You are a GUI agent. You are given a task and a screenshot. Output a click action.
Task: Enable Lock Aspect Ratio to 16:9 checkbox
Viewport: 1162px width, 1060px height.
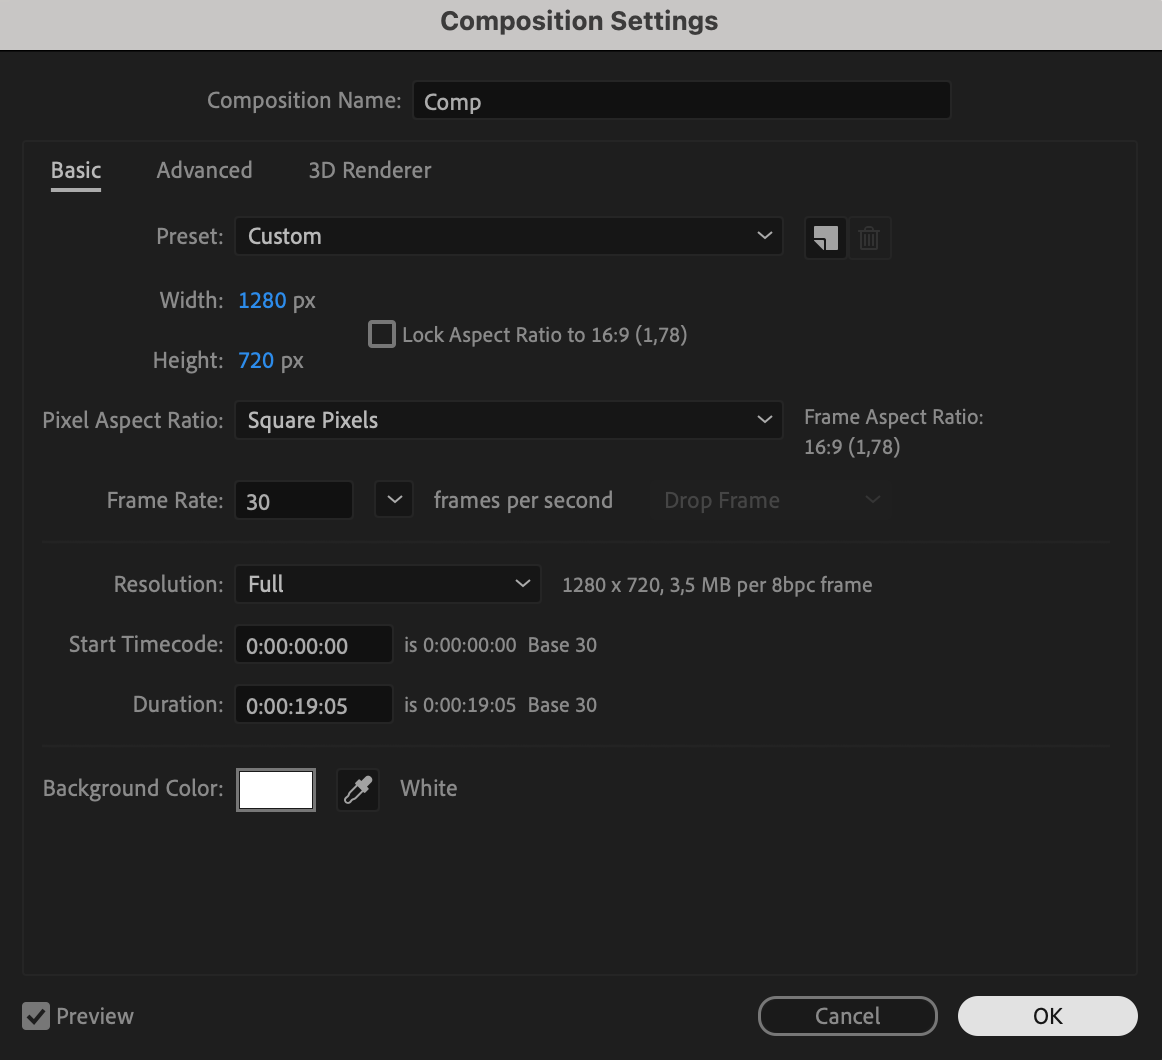[x=382, y=334]
